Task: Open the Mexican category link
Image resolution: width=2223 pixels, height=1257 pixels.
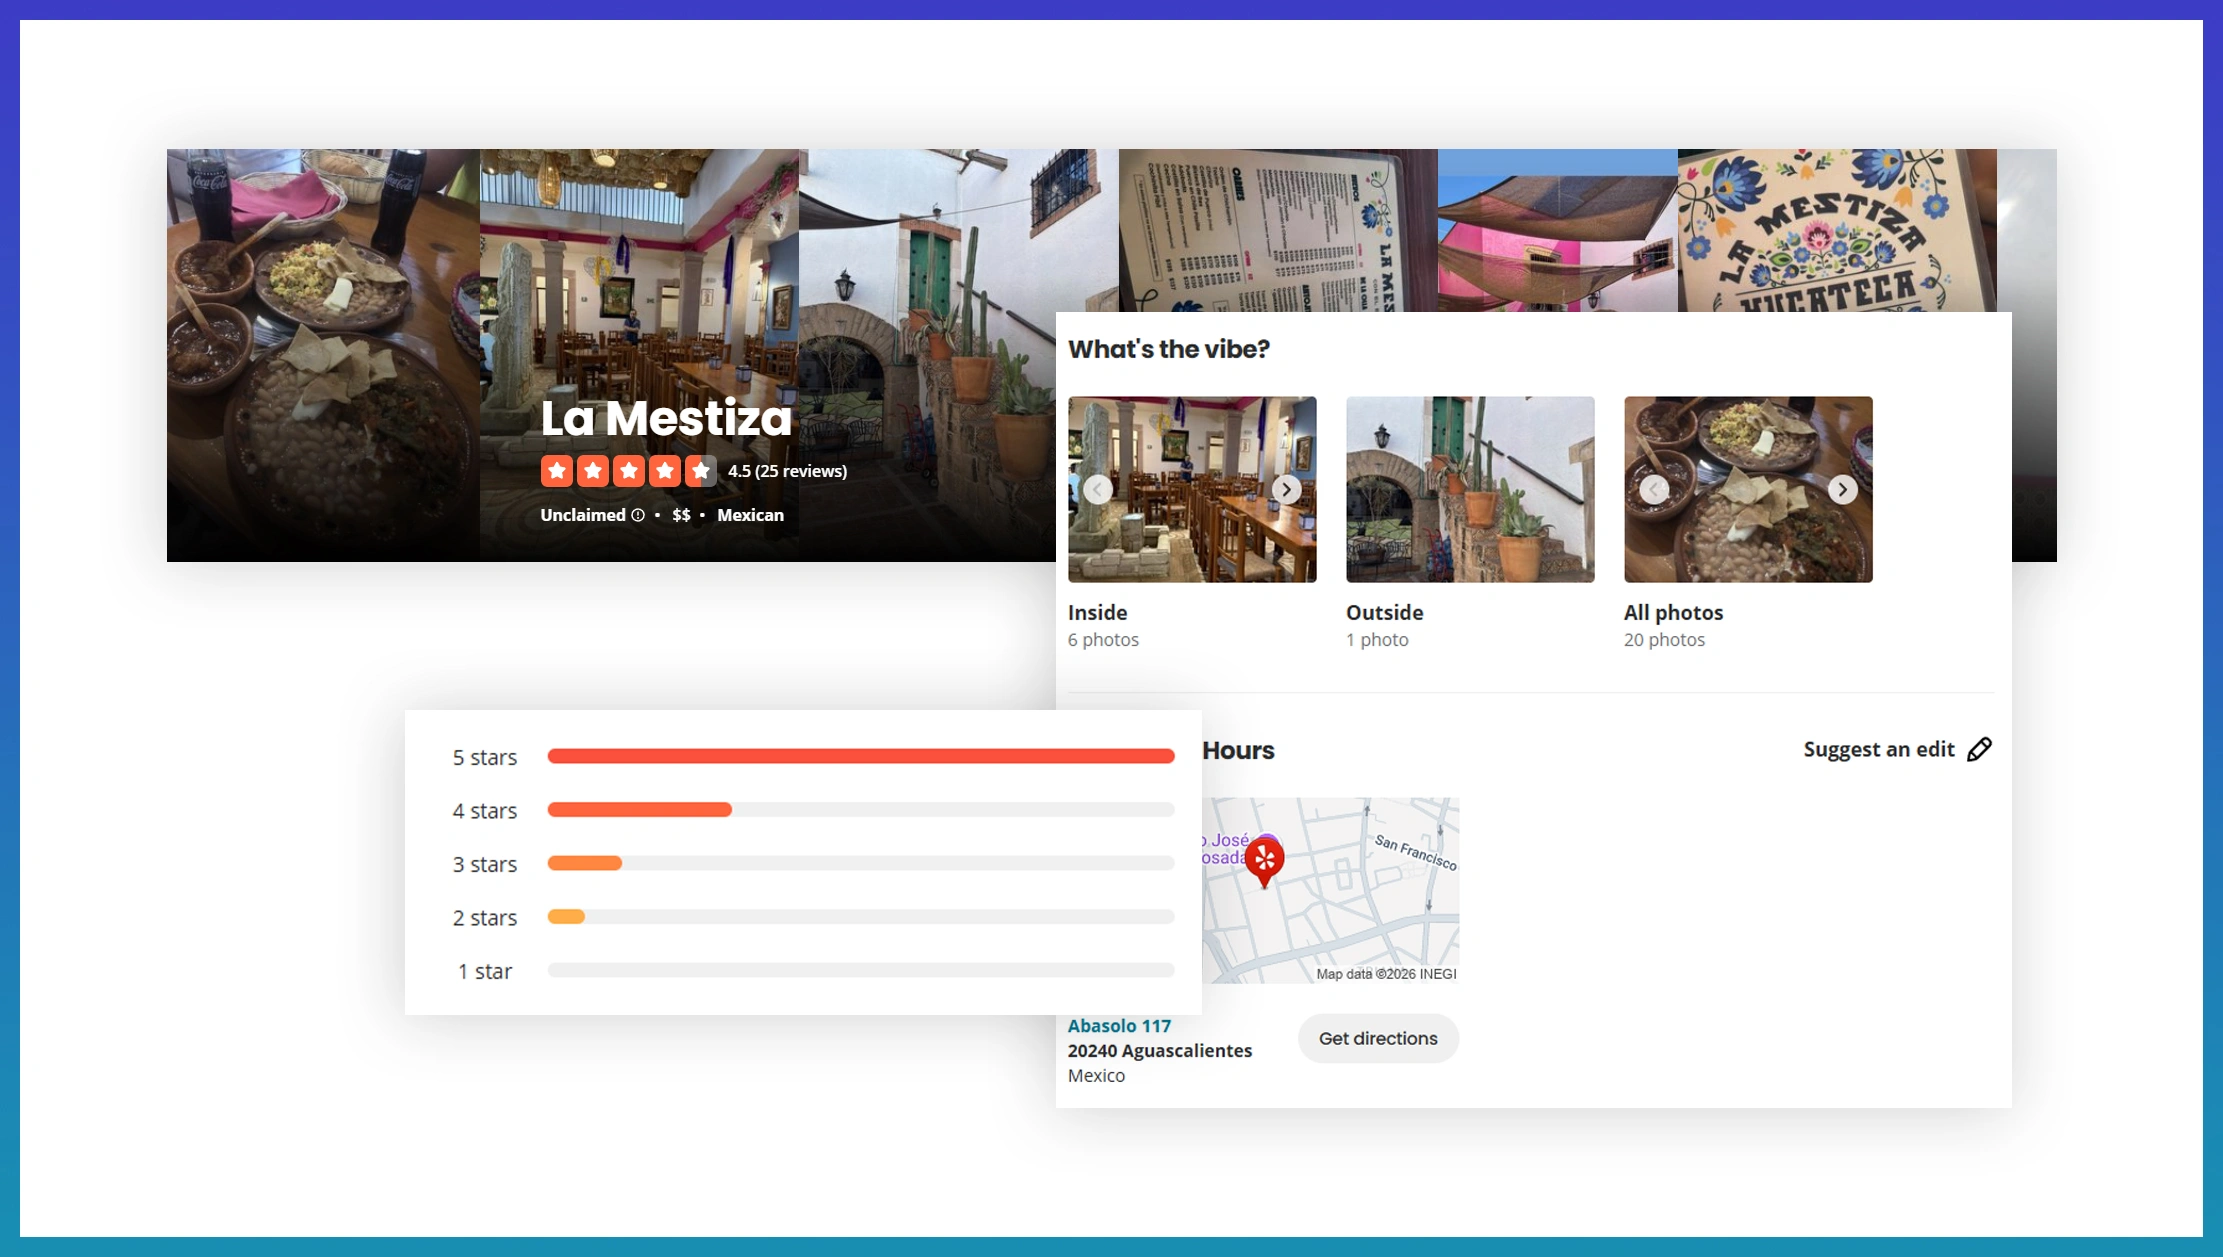Action: 750,515
